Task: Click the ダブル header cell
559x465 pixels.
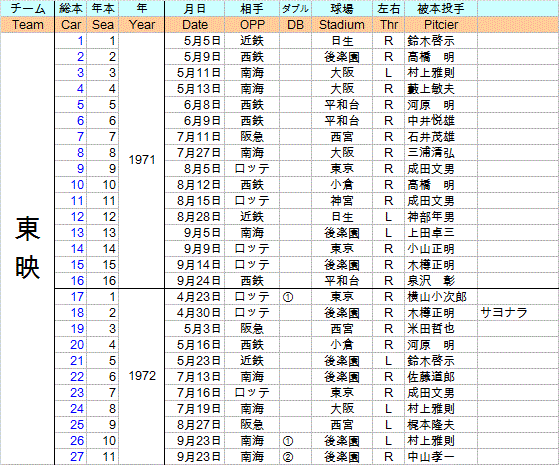Action: [x=295, y=9]
